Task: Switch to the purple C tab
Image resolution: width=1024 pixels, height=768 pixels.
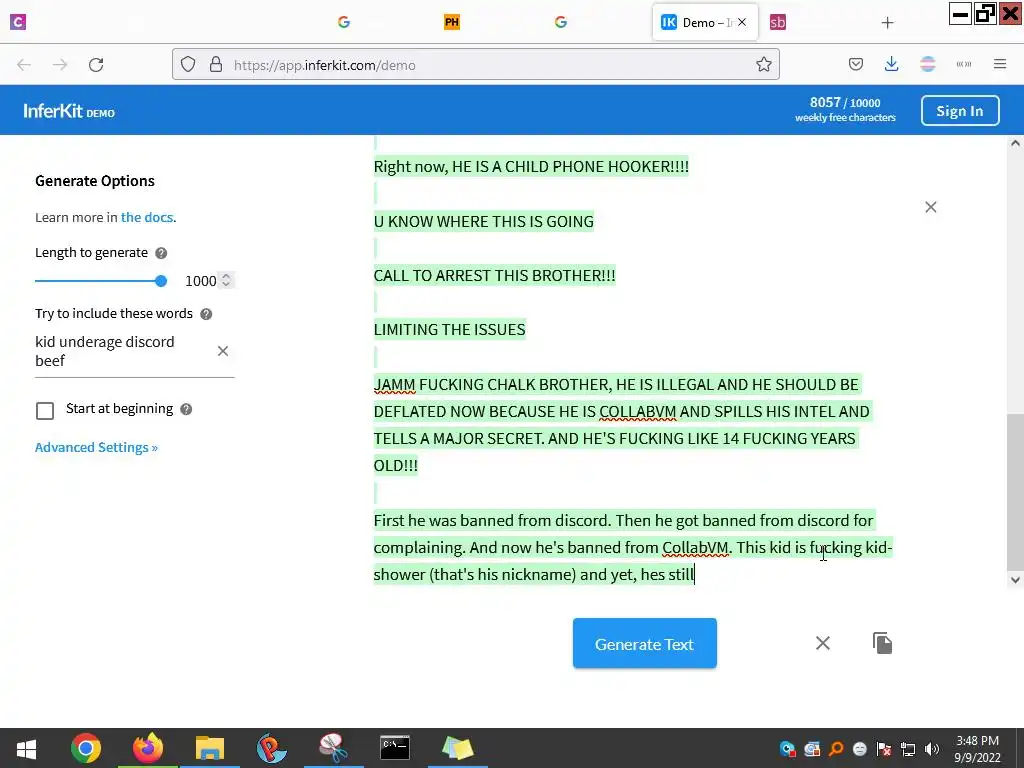Action: [18, 22]
